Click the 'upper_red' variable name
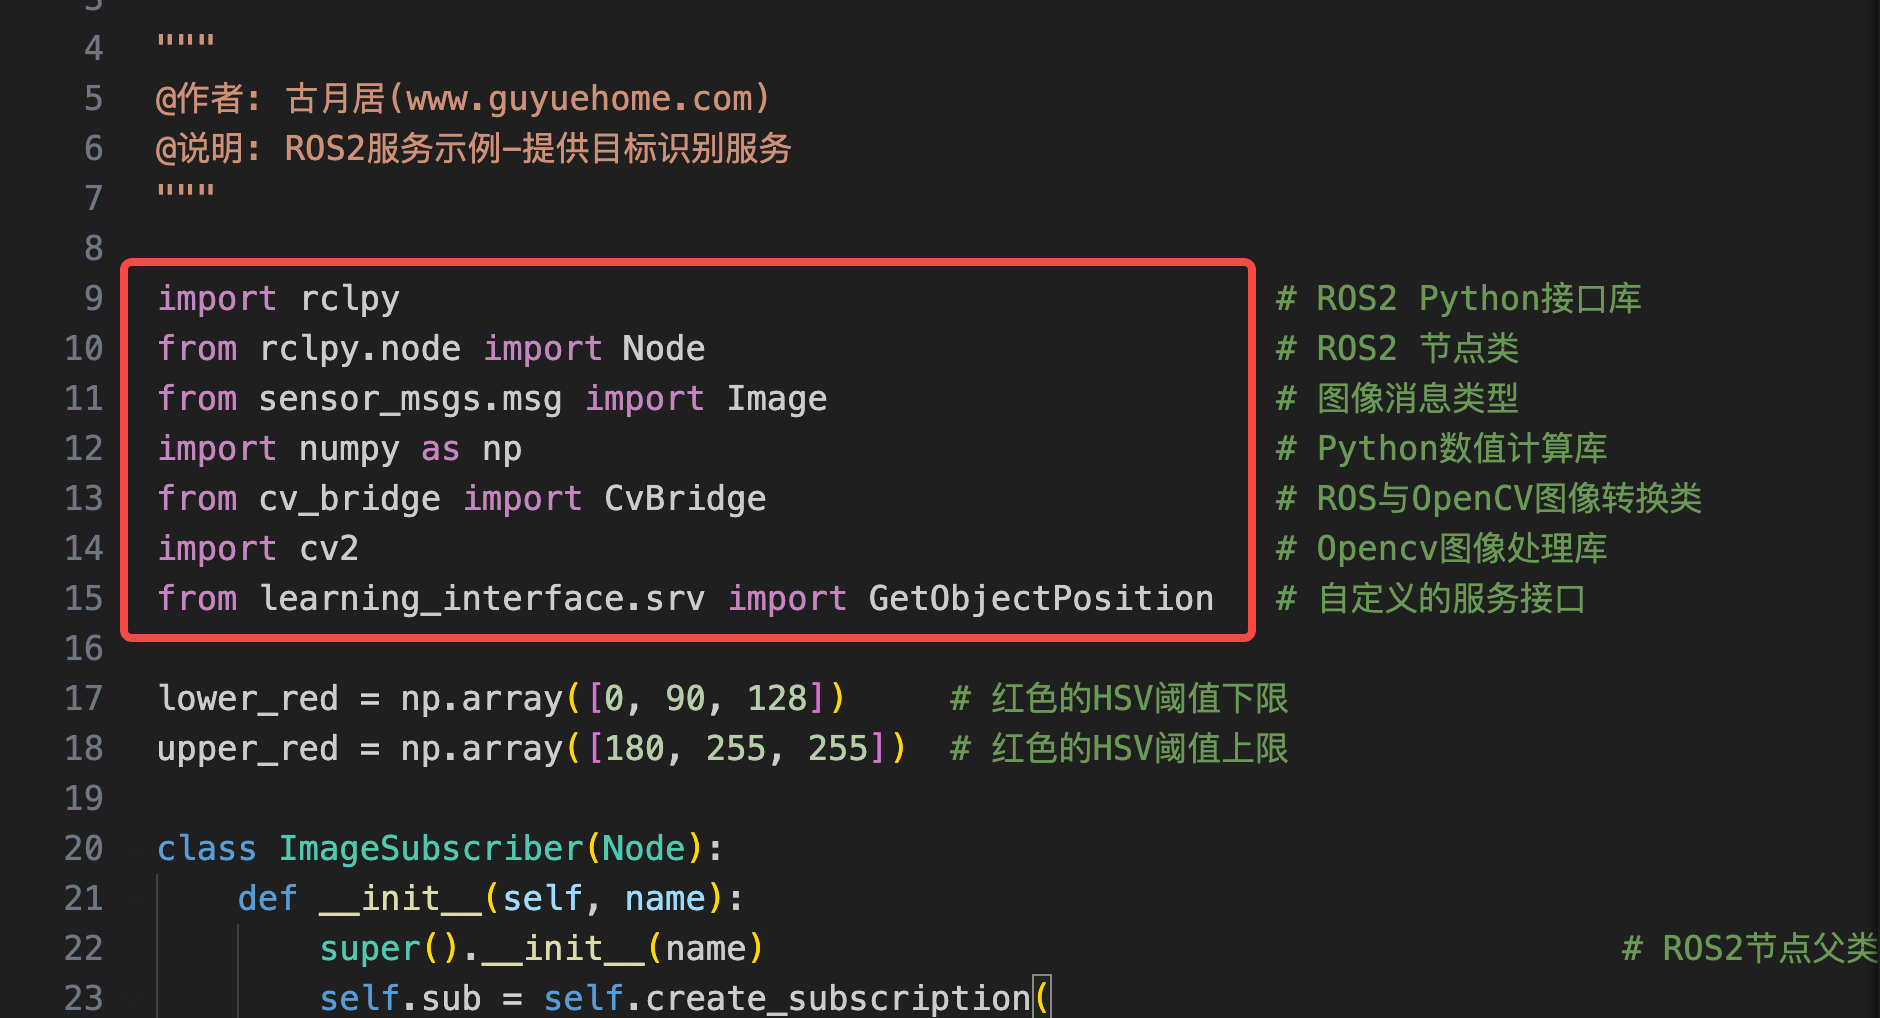 click(x=248, y=749)
